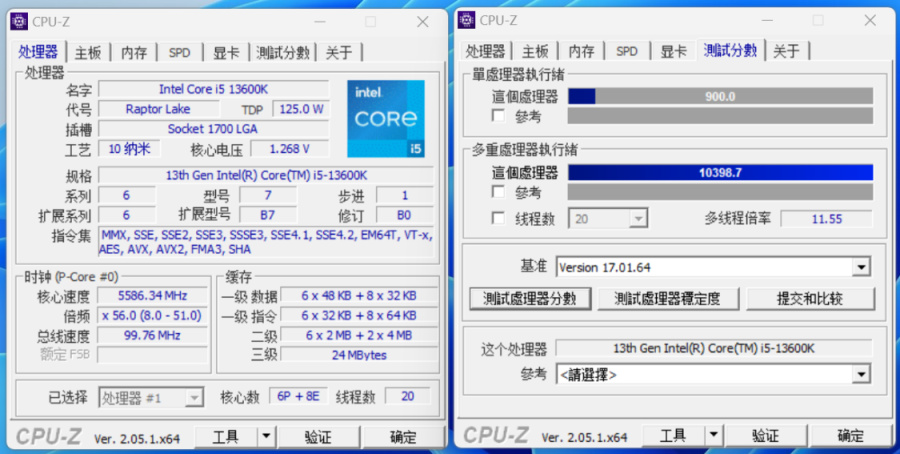Click 验证 button in left window
Image resolution: width=900 pixels, height=454 pixels.
[x=318, y=437]
